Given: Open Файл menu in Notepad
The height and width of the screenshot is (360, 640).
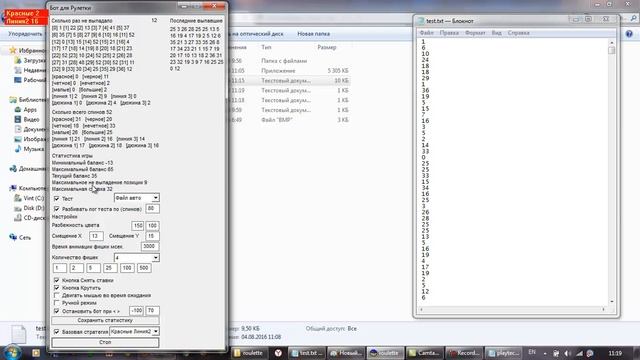Looking at the screenshot, I should 427,33.
